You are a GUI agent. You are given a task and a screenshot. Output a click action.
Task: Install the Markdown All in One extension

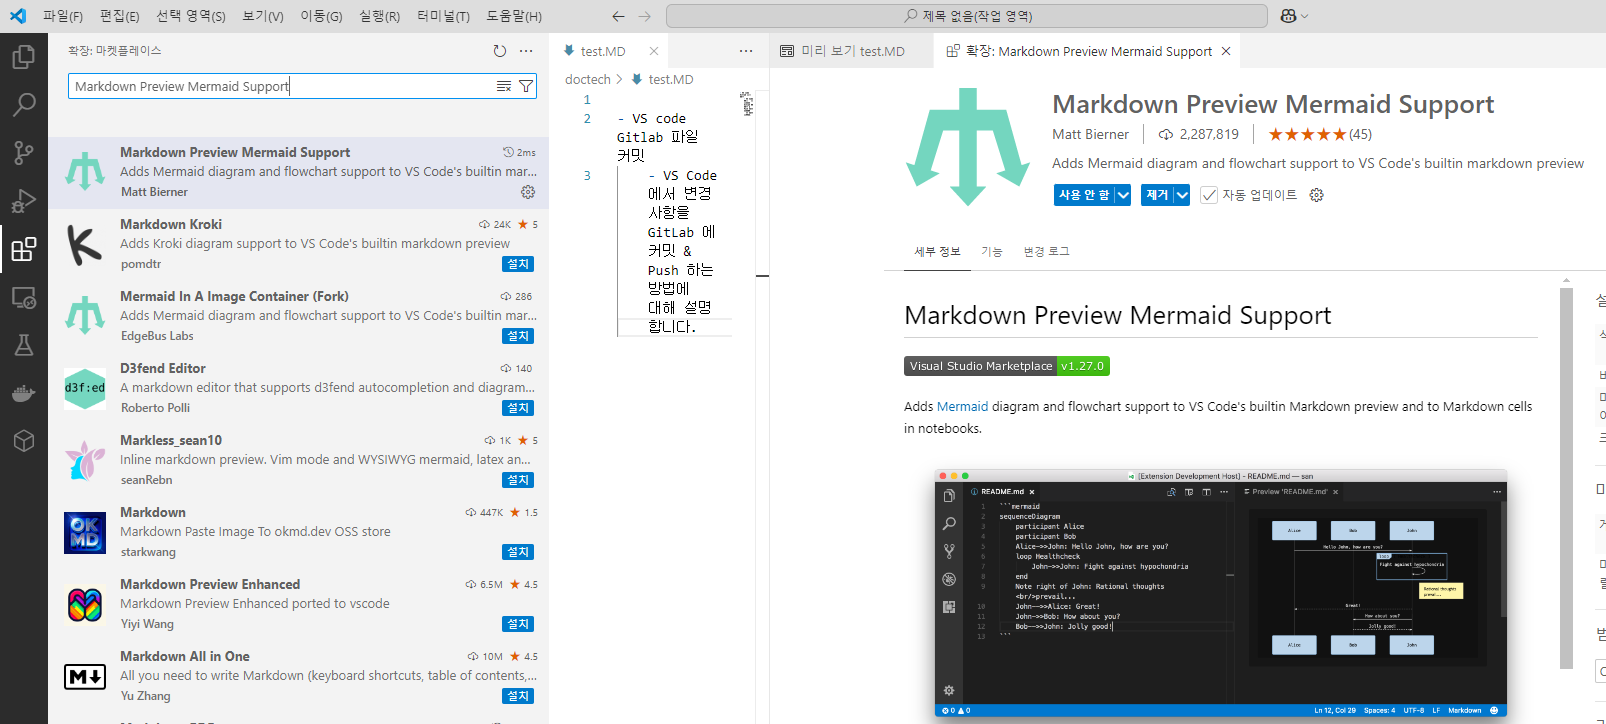tap(518, 696)
